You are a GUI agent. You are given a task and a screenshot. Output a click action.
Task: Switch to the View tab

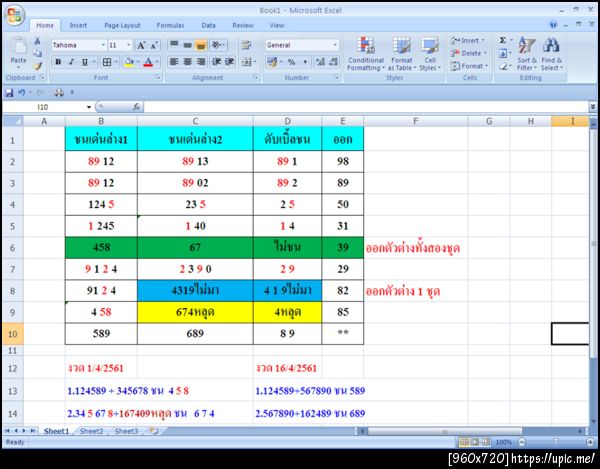pyautogui.click(x=277, y=25)
